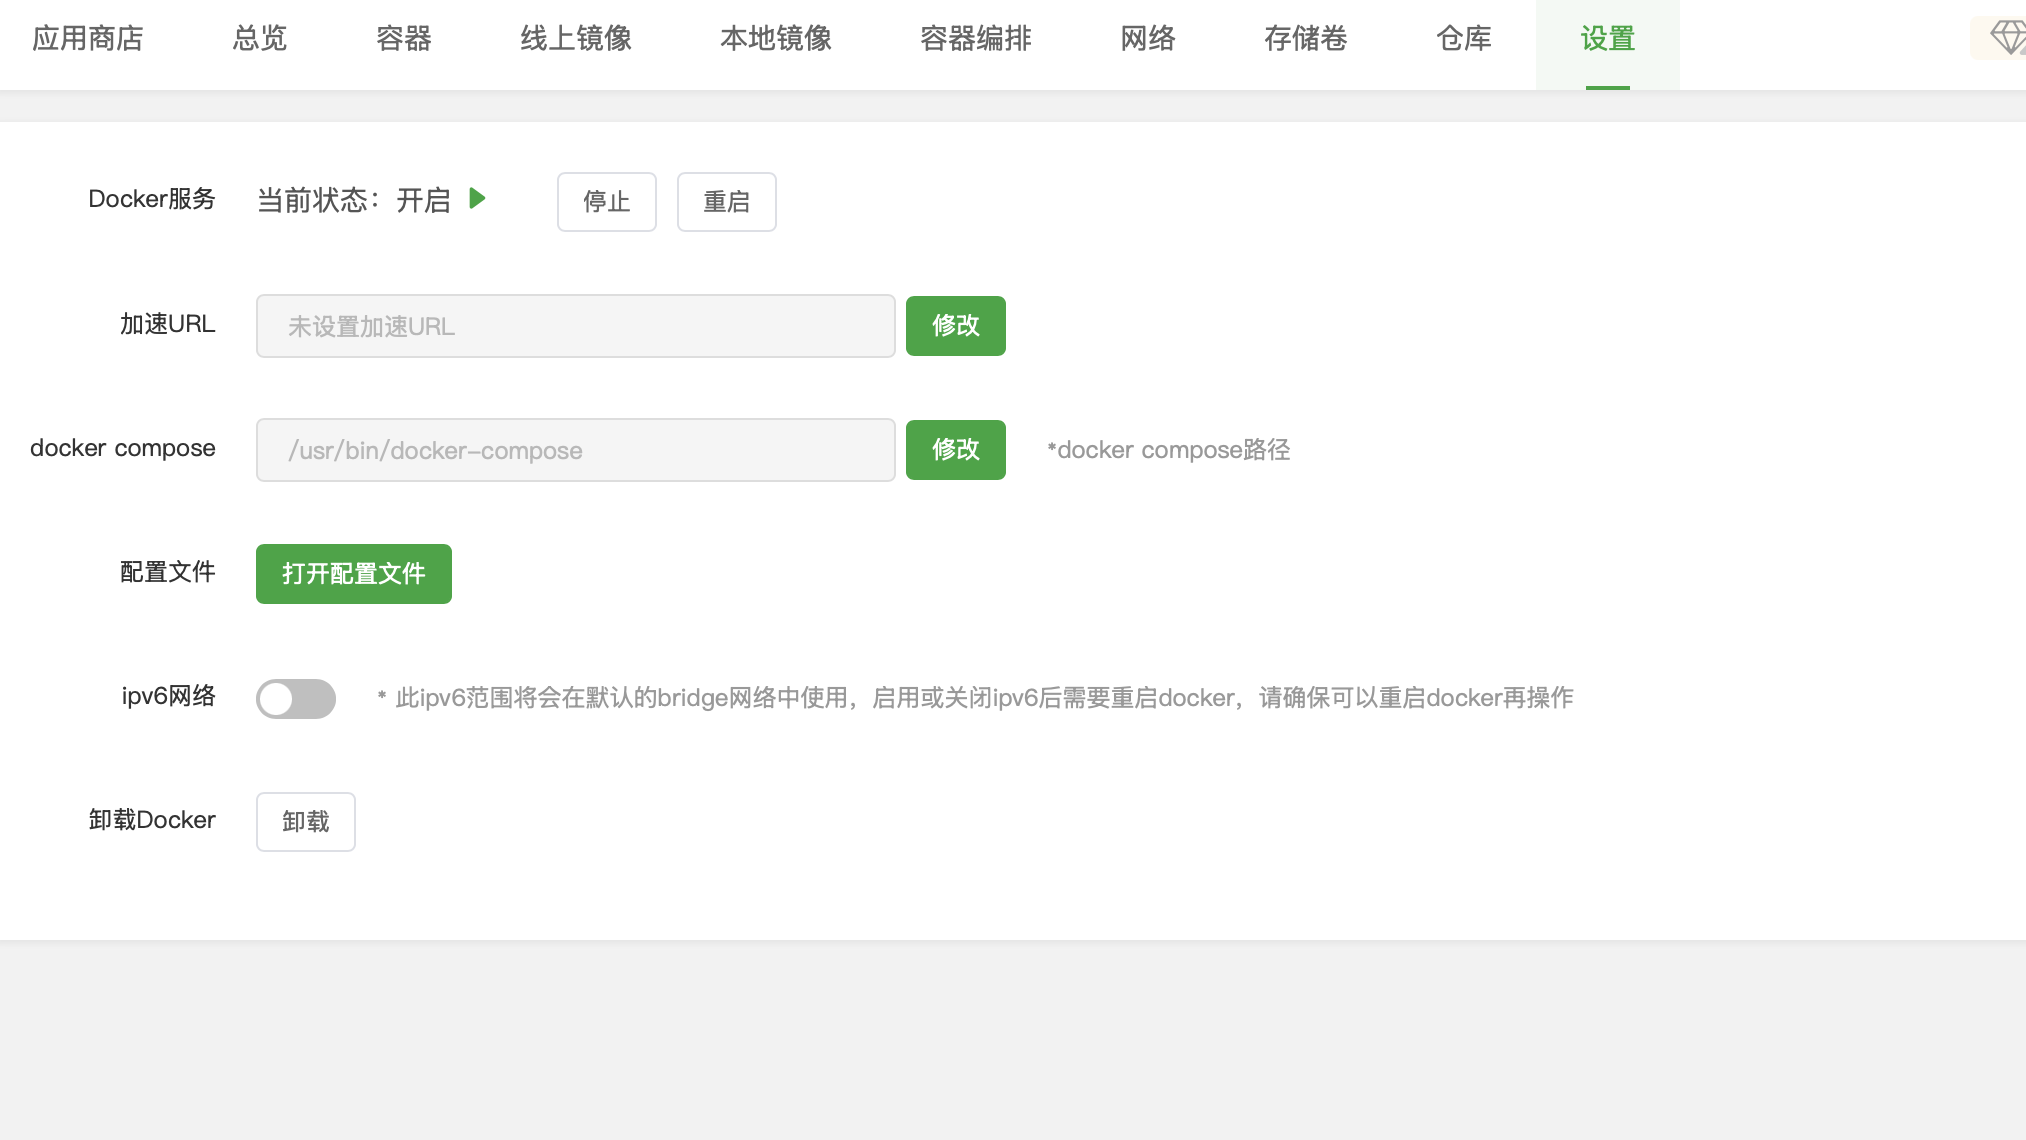Click the 加速URL input field
The height and width of the screenshot is (1140, 2026).
click(x=576, y=326)
